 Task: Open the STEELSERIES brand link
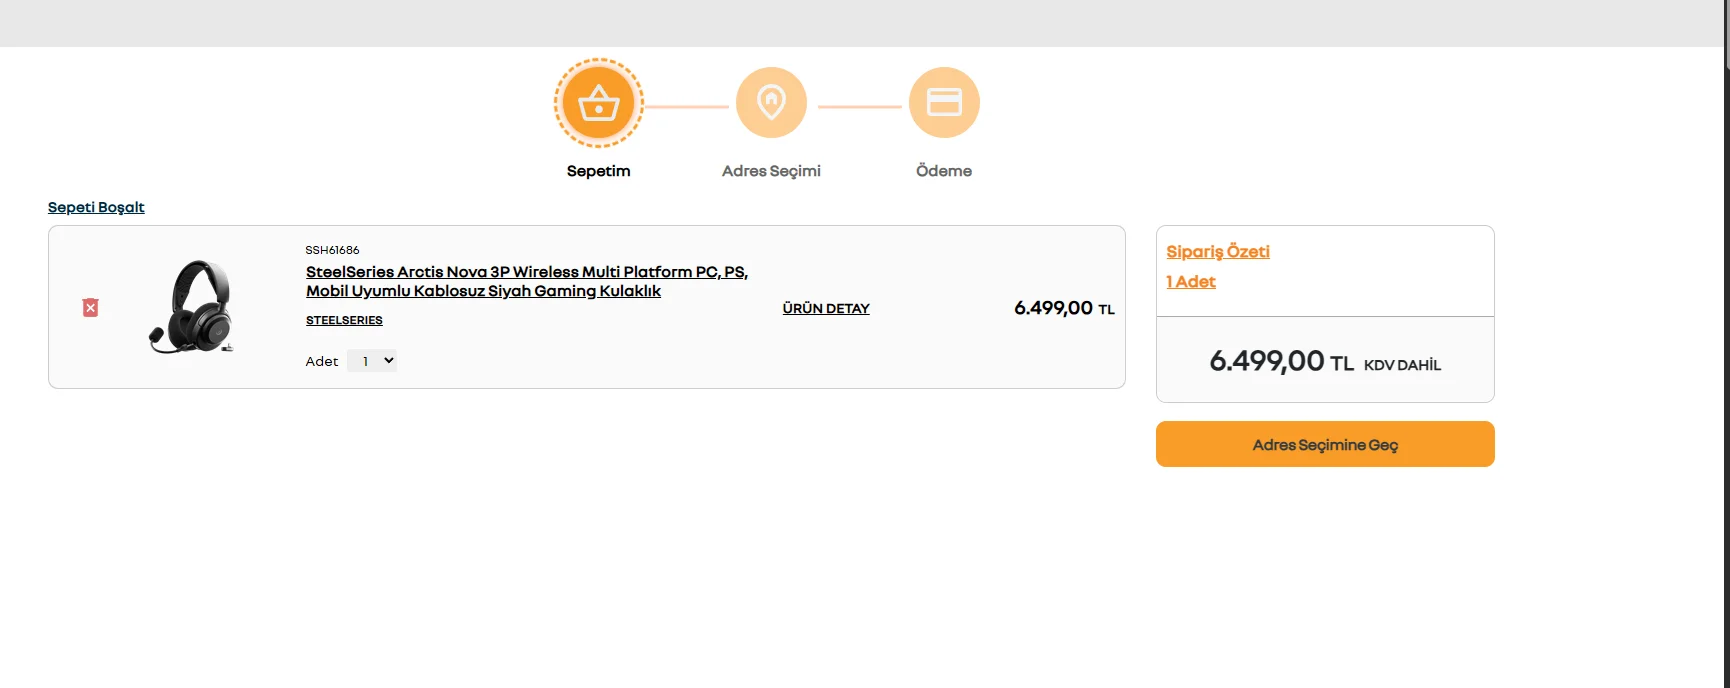click(x=344, y=320)
